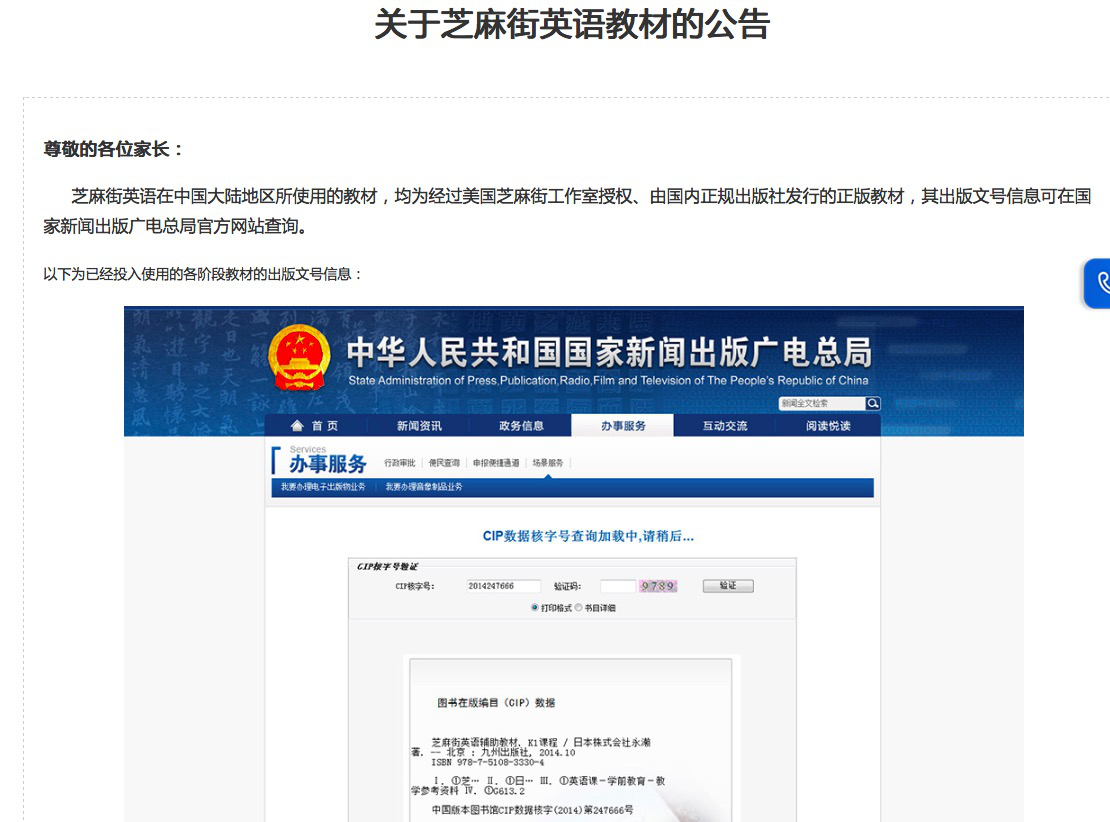The height and width of the screenshot is (822, 1110).
Task: Open the 阅读悦读 navigation tab
Action: (x=828, y=426)
